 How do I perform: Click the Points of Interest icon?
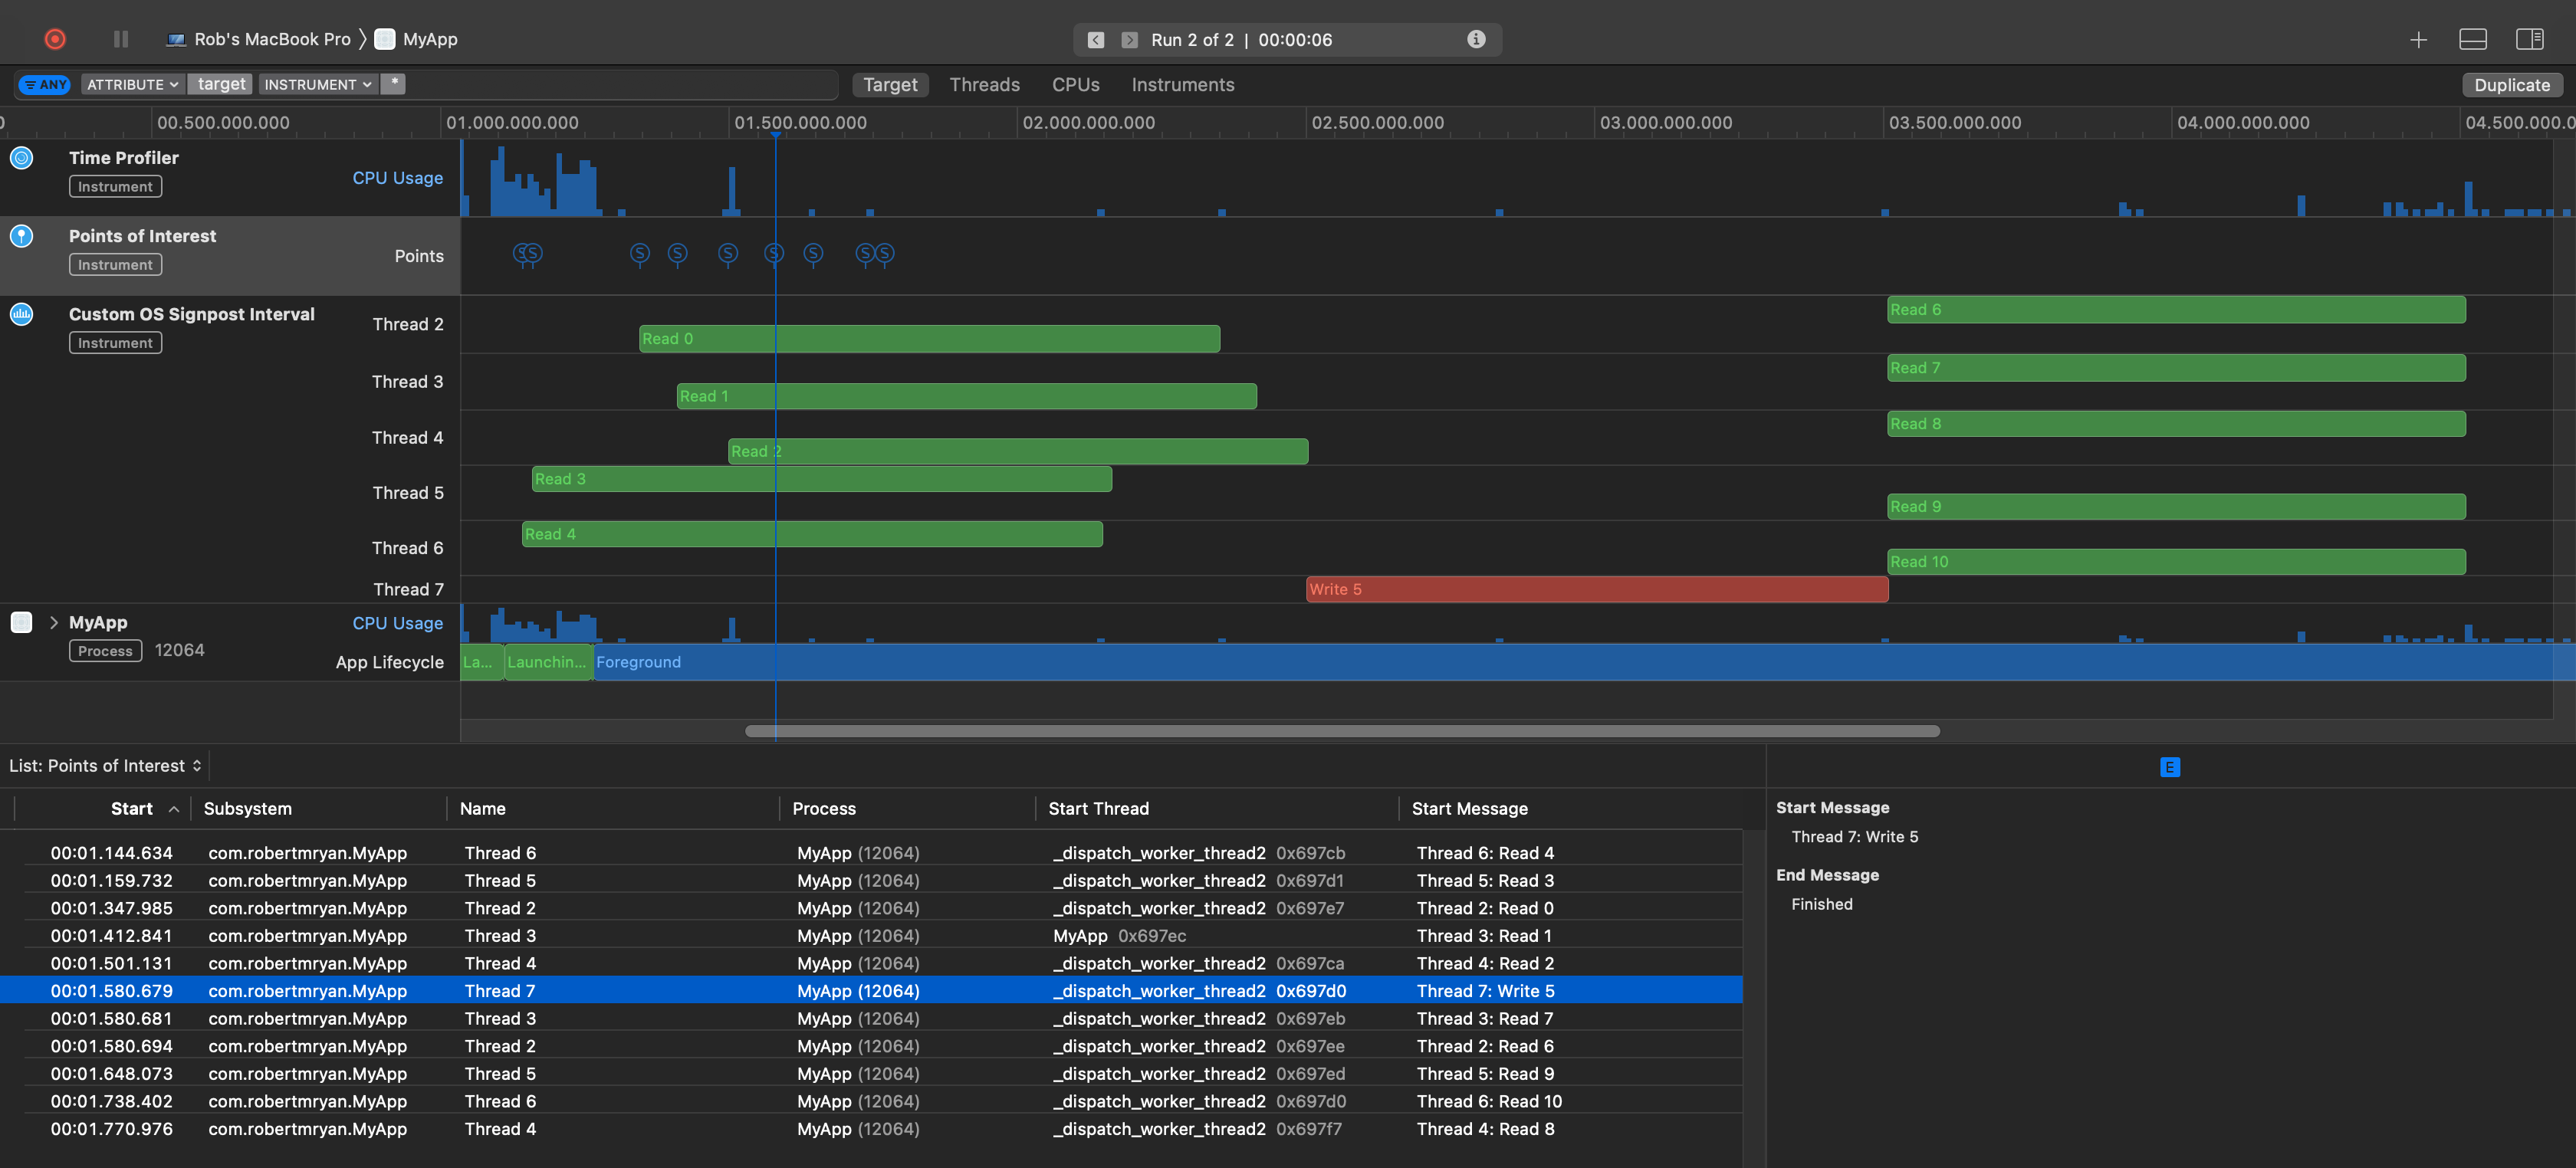point(22,236)
